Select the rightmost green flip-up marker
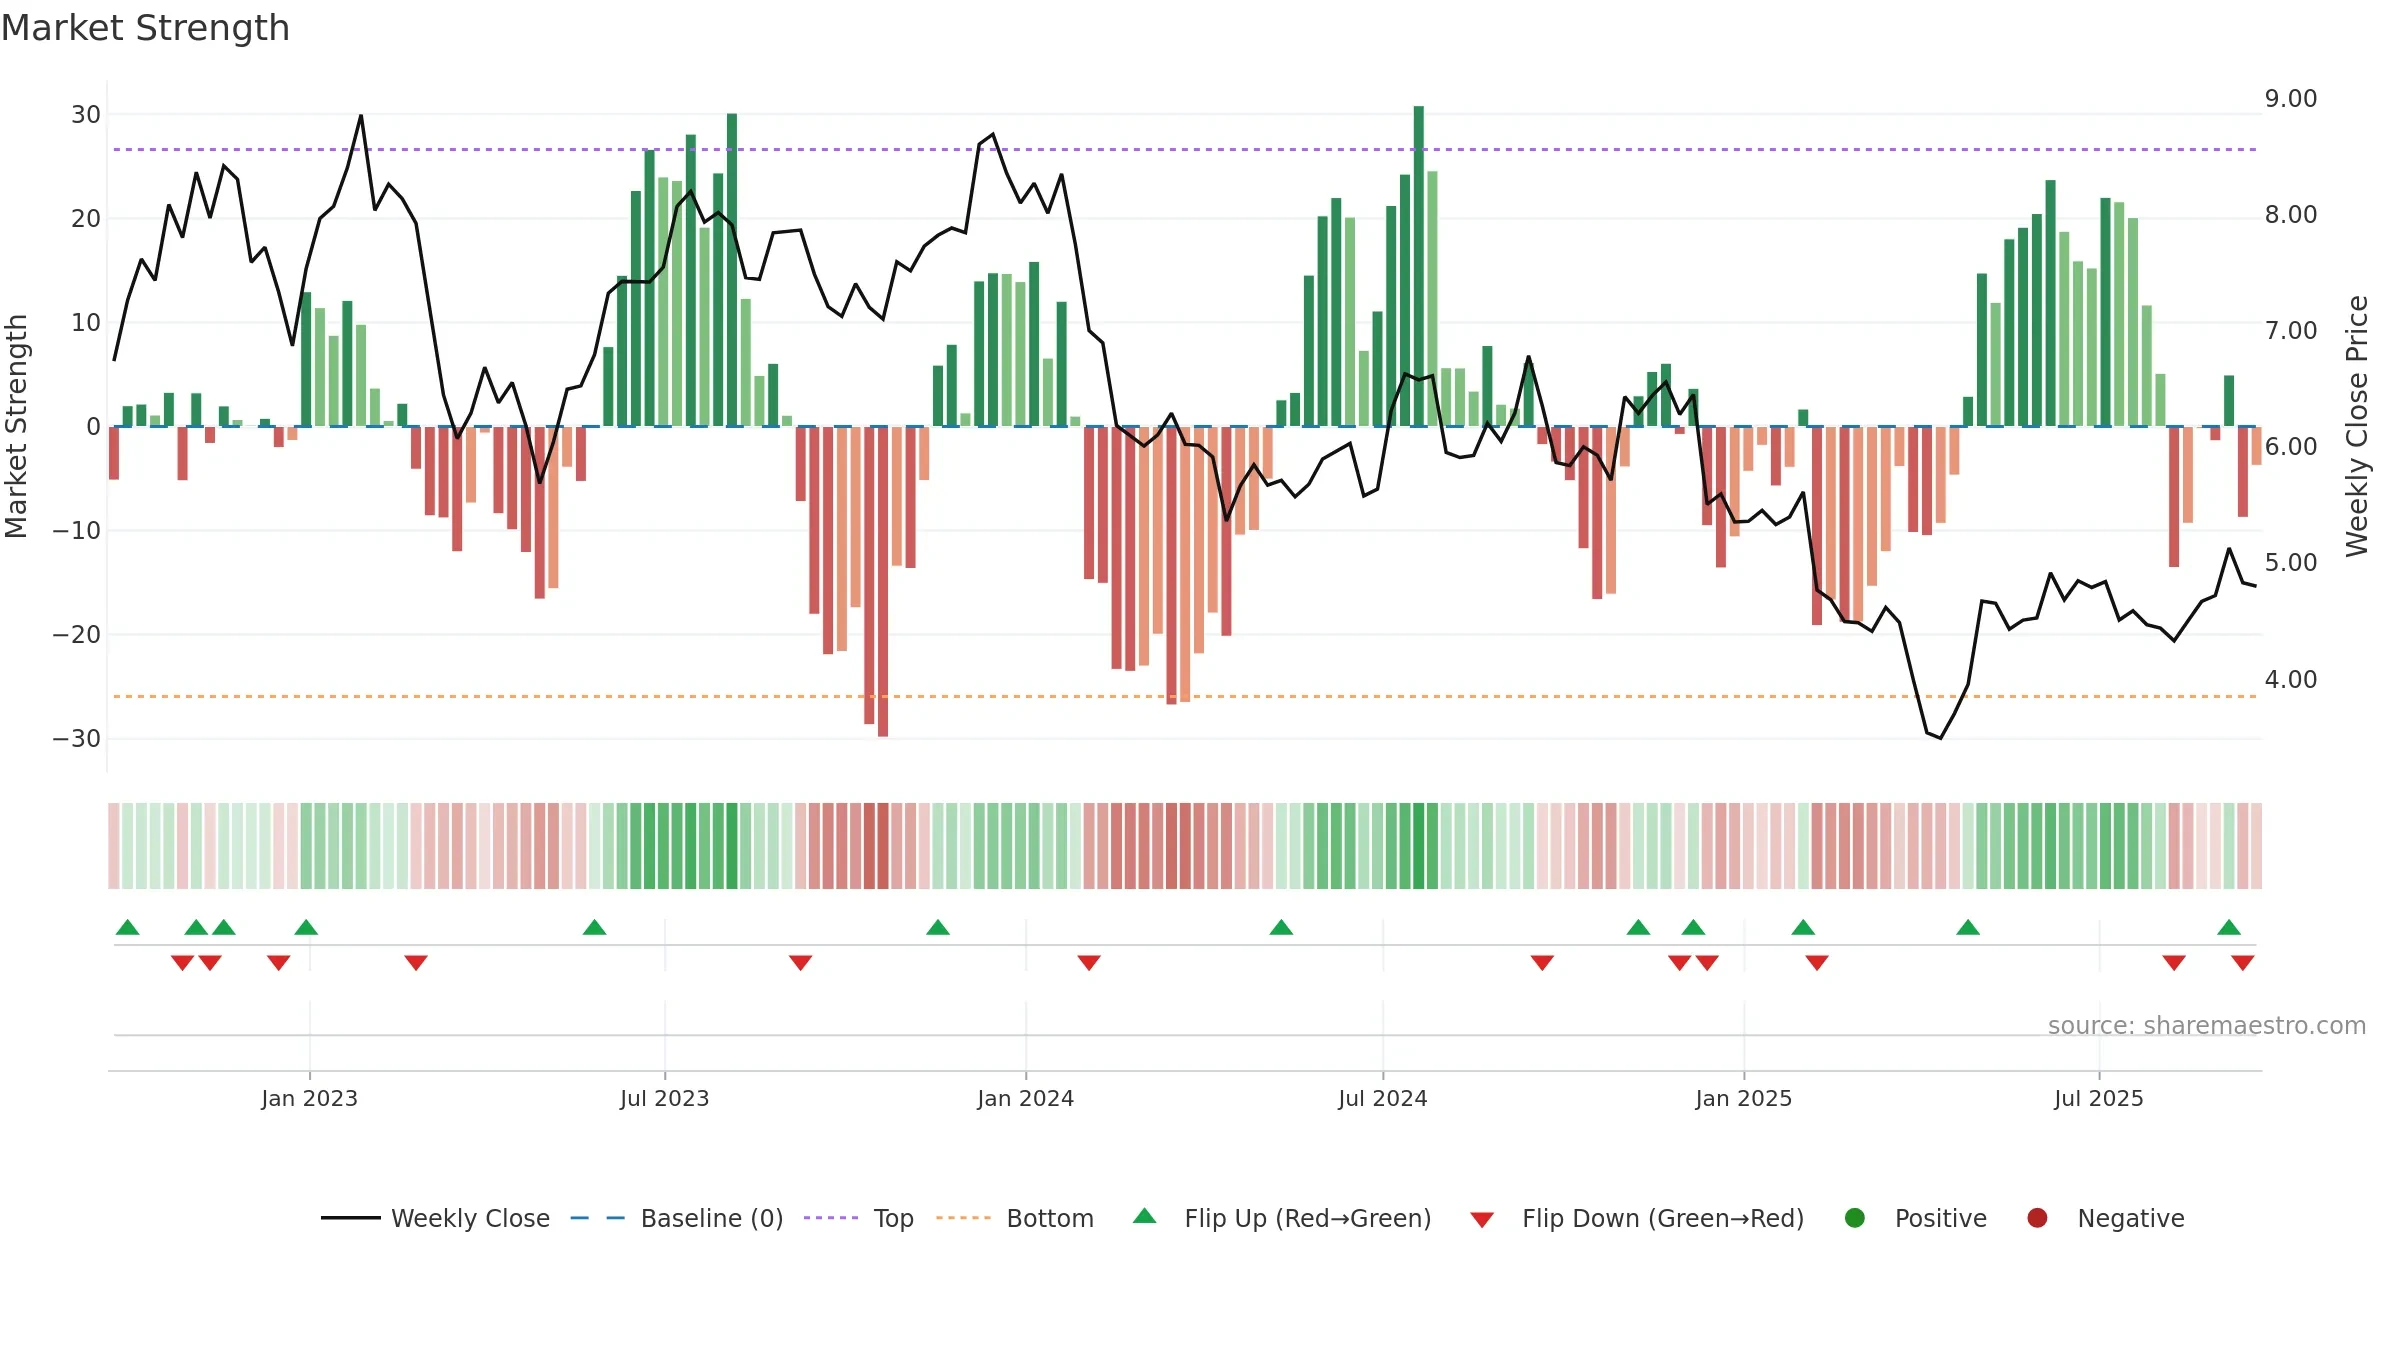The height and width of the screenshot is (1350, 2400). point(2229,927)
